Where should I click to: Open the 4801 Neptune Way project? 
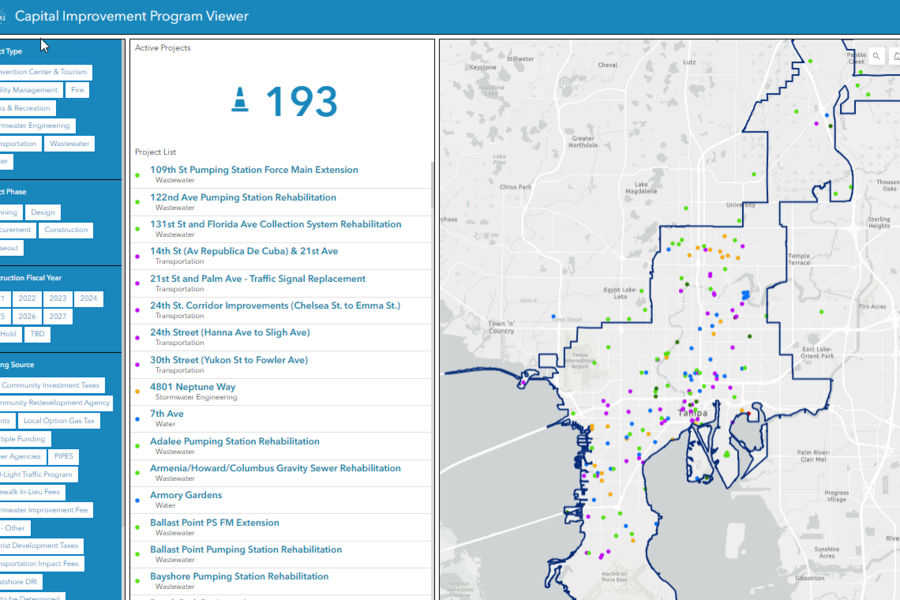tap(193, 387)
